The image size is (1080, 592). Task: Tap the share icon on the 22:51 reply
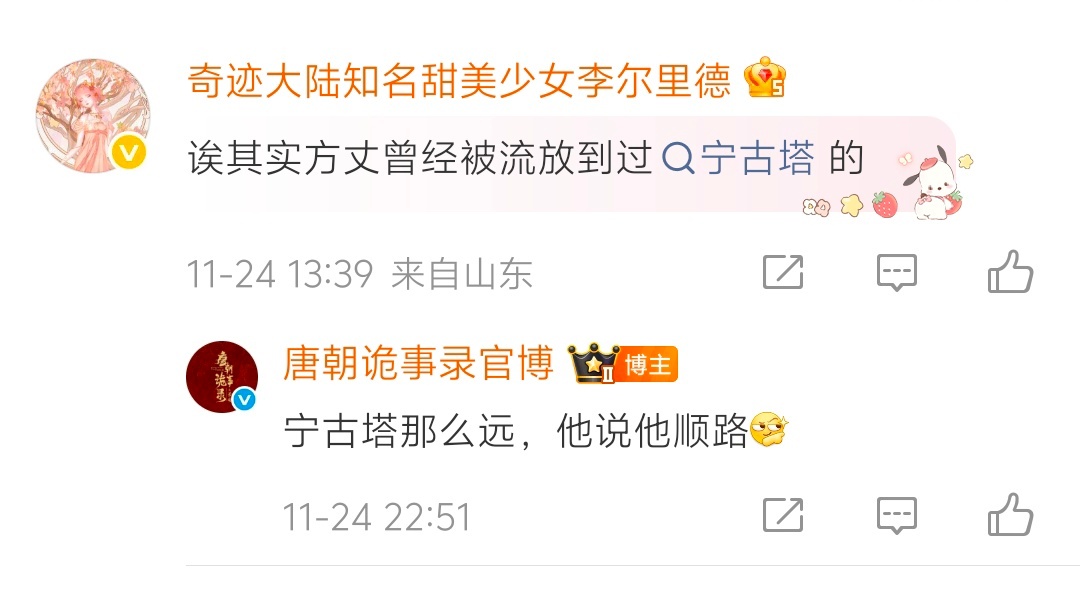(x=783, y=514)
